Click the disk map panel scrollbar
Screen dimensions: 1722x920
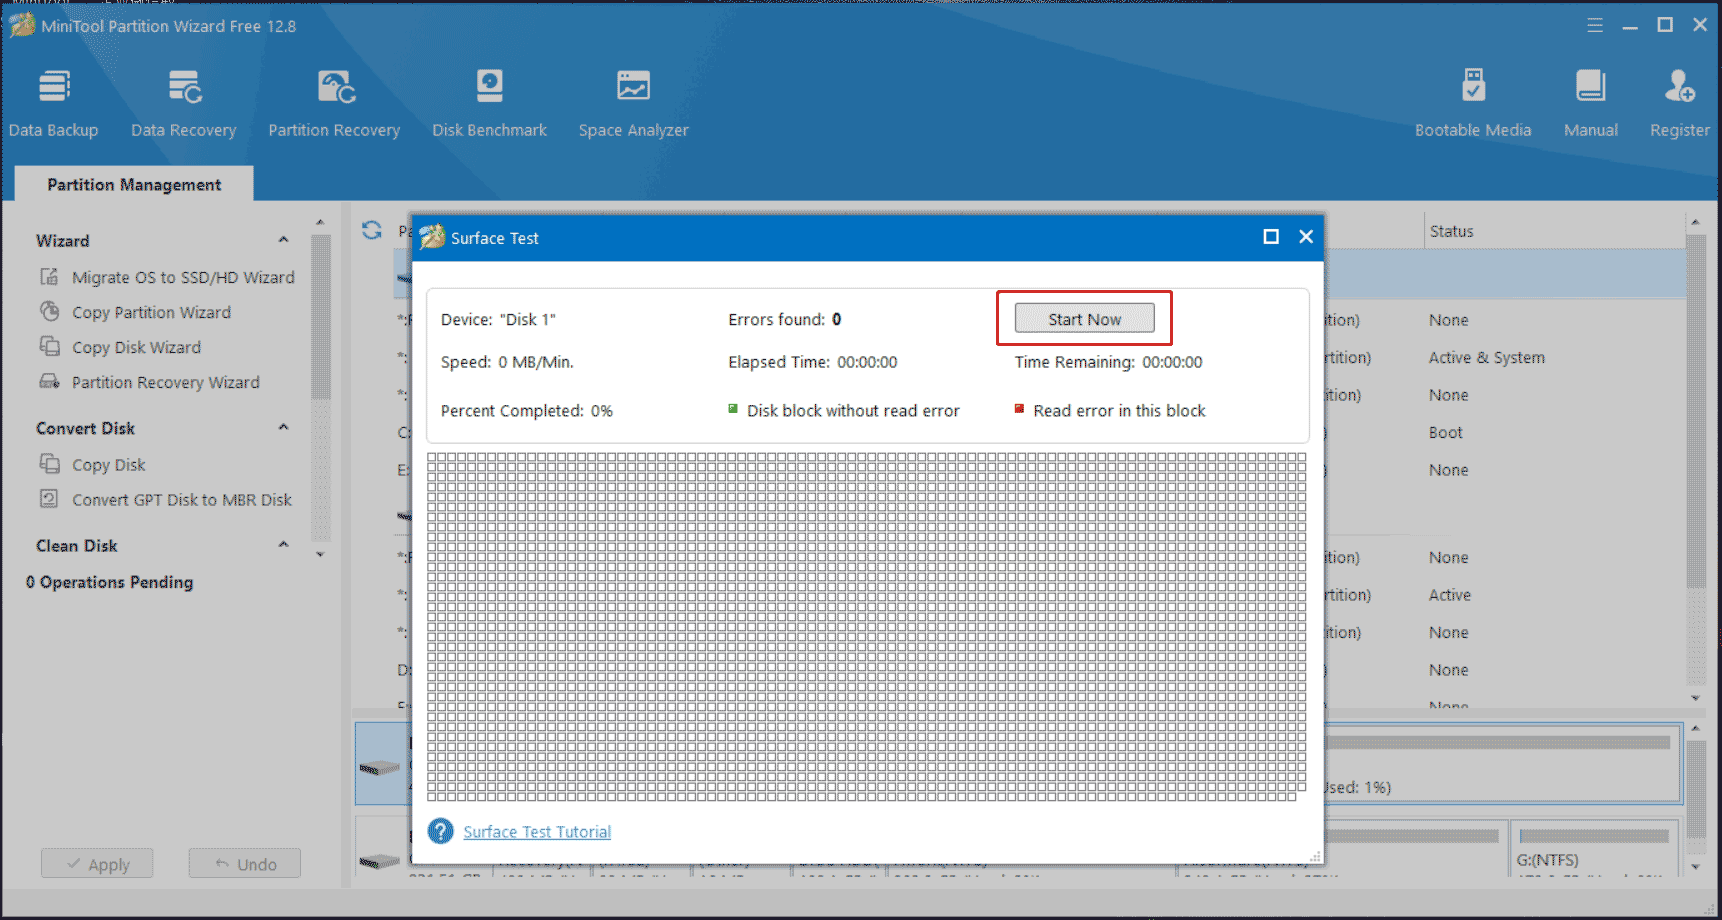tap(1695, 797)
